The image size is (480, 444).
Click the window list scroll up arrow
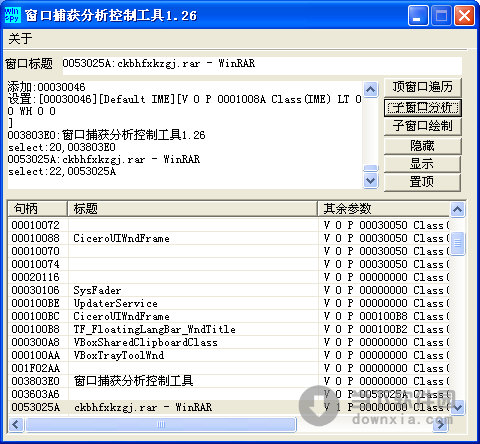click(x=457, y=210)
